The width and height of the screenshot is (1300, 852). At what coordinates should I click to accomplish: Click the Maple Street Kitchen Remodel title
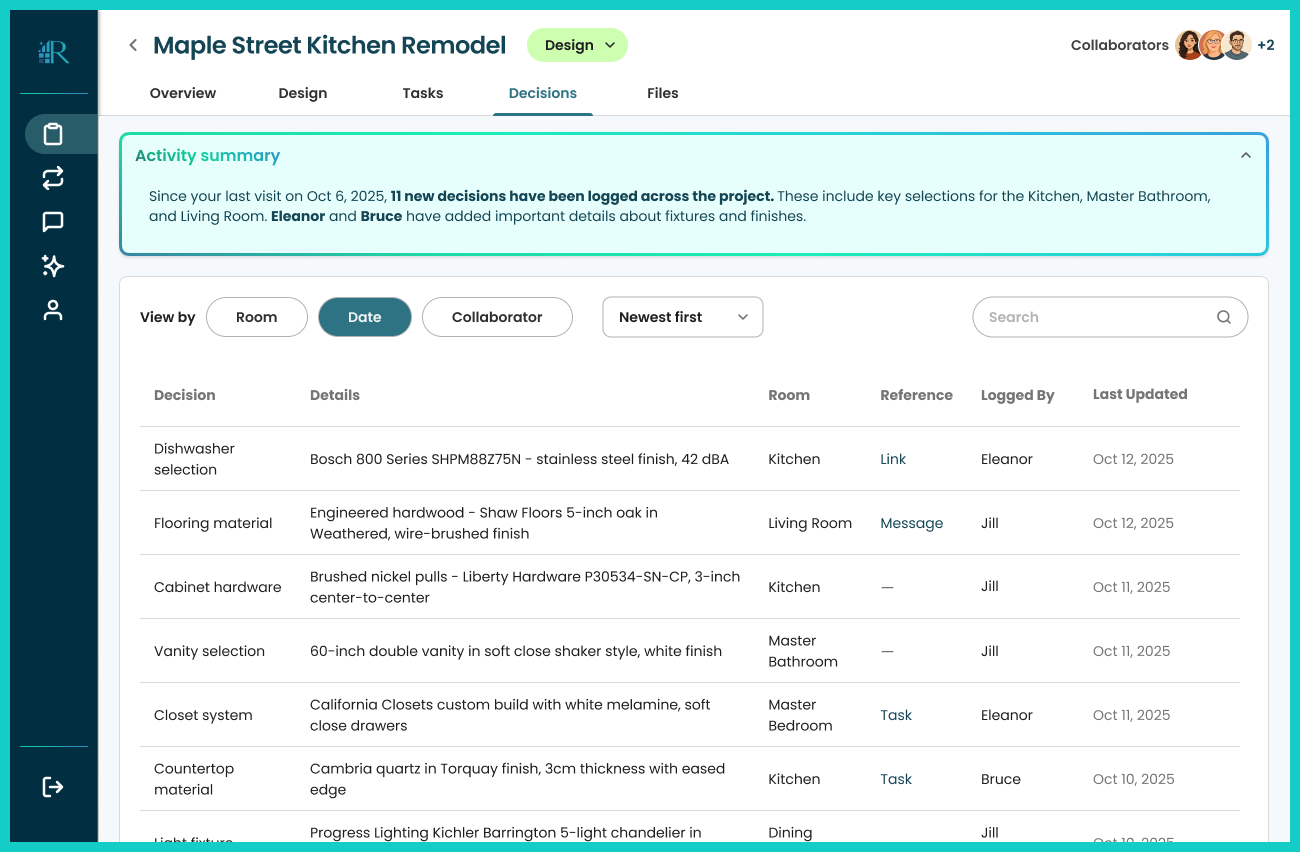(330, 45)
